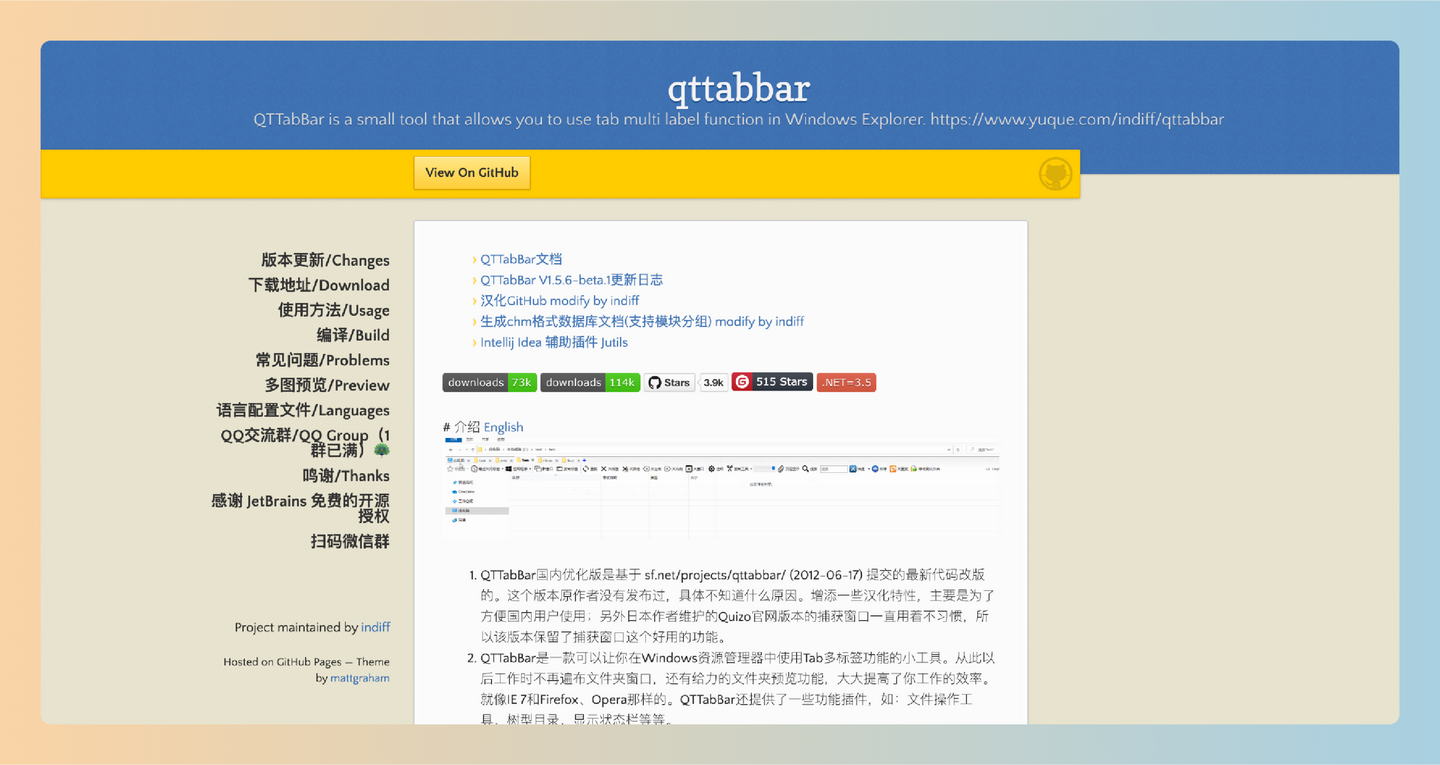Visit mattgraham theme author link

tap(360, 678)
